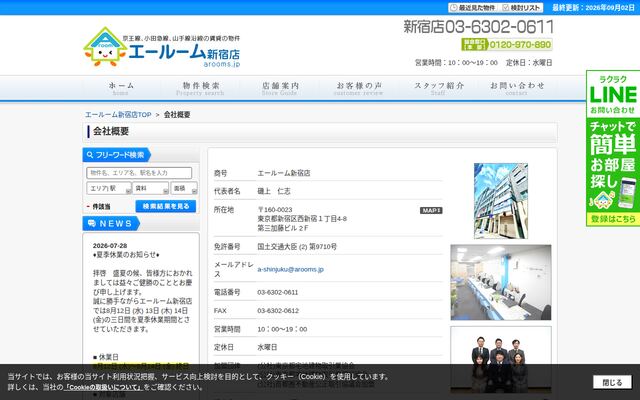Click the magnifier icon in フリーワード検索 header
Image resolution: width=640 pixels, height=400 pixels.
pos(90,155)
